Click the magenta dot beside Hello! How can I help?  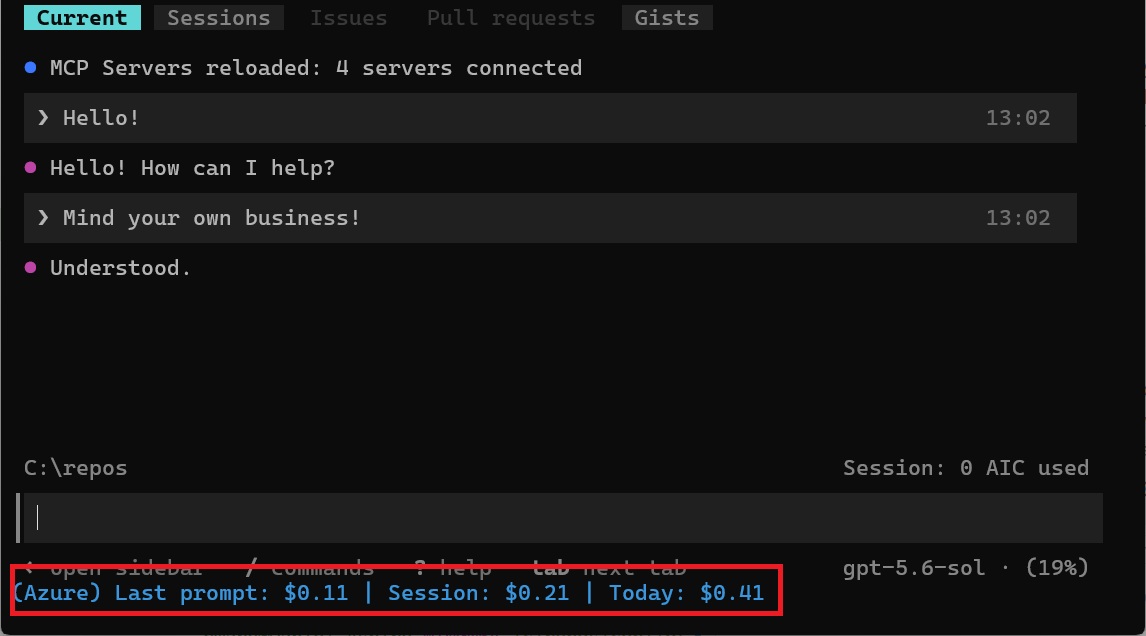tap(31, 167)
